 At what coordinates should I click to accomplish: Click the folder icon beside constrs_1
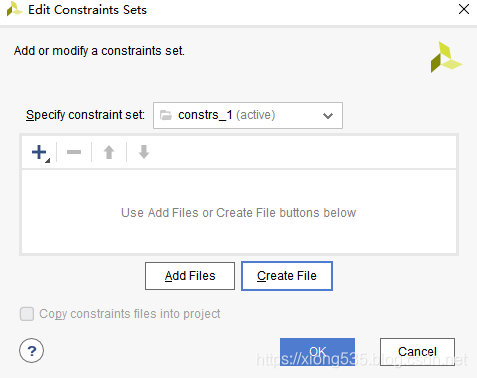pyautogui.click(x=166, y=115)
